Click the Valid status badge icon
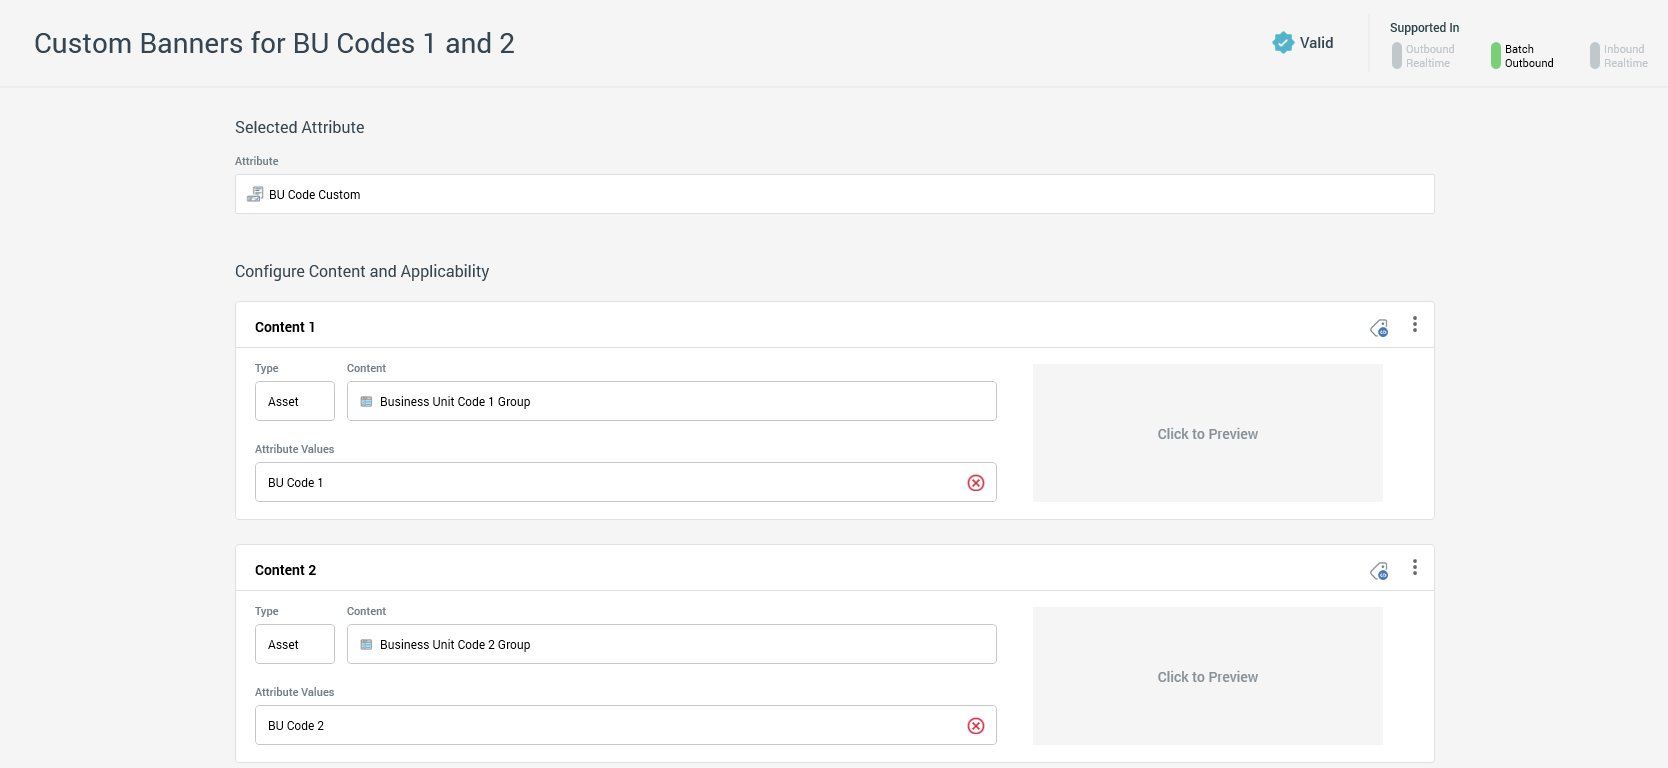1668x768 pixels. click(1283, 43)
